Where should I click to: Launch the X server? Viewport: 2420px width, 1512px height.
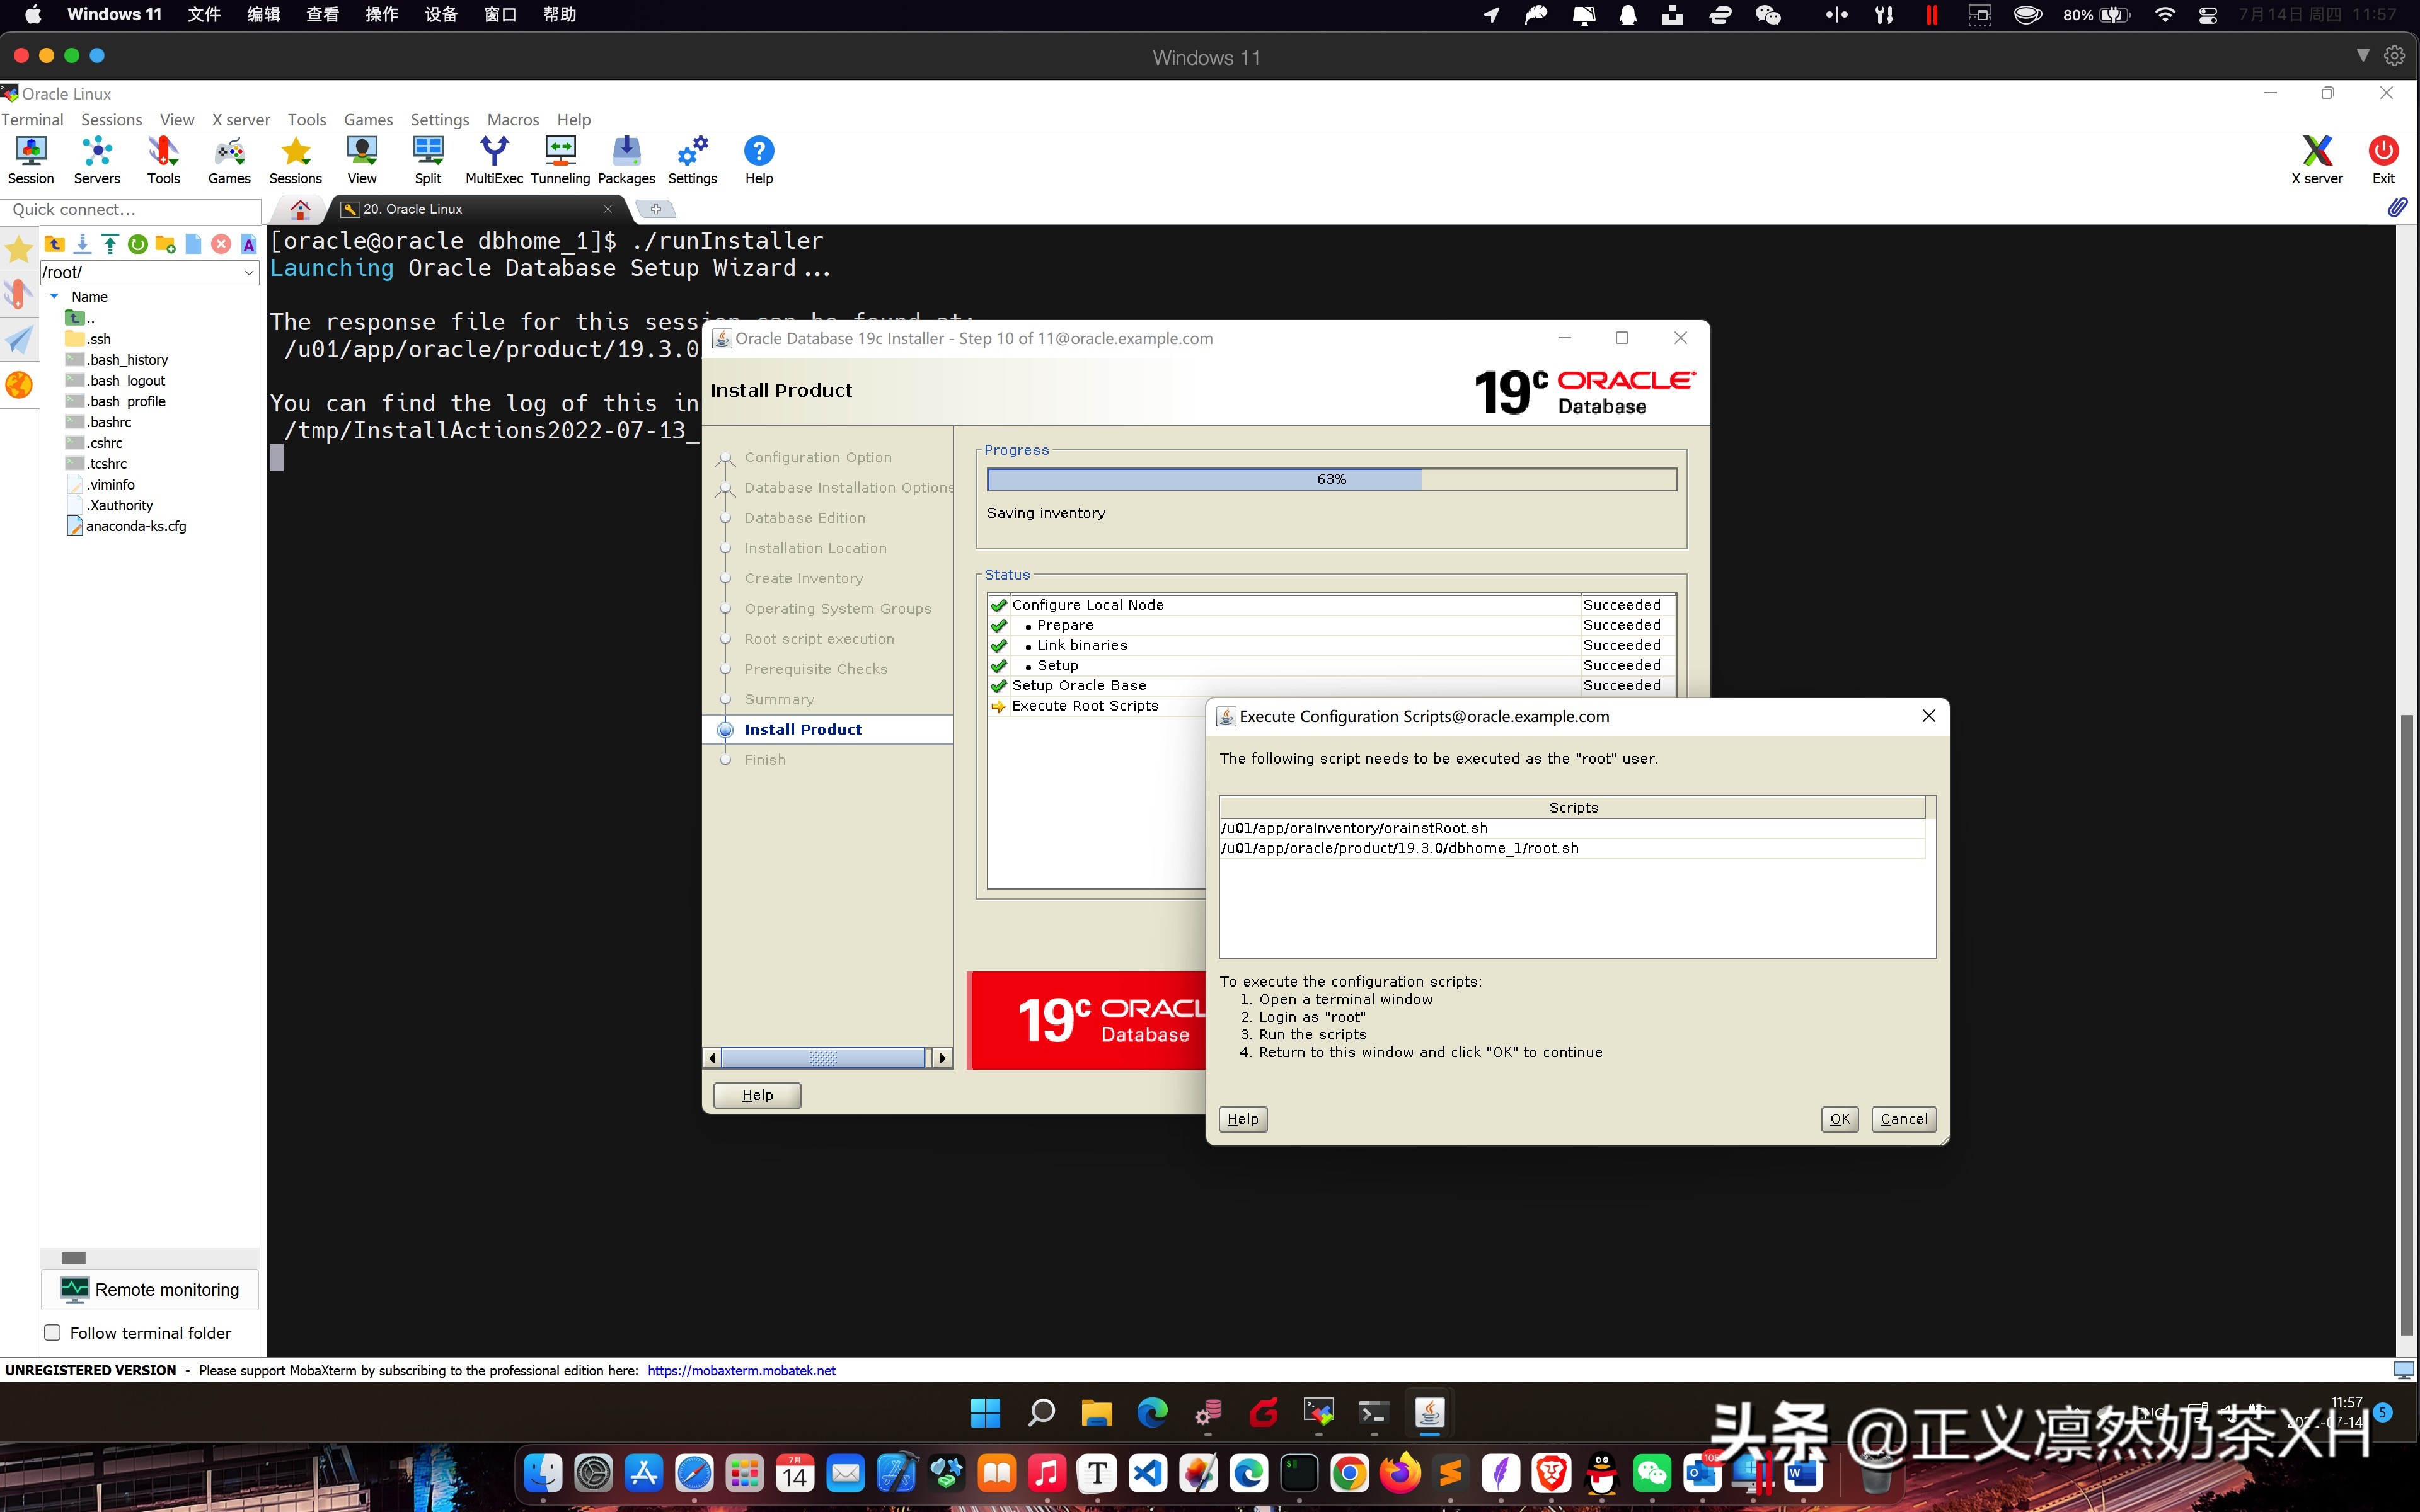click(2318, 158)
